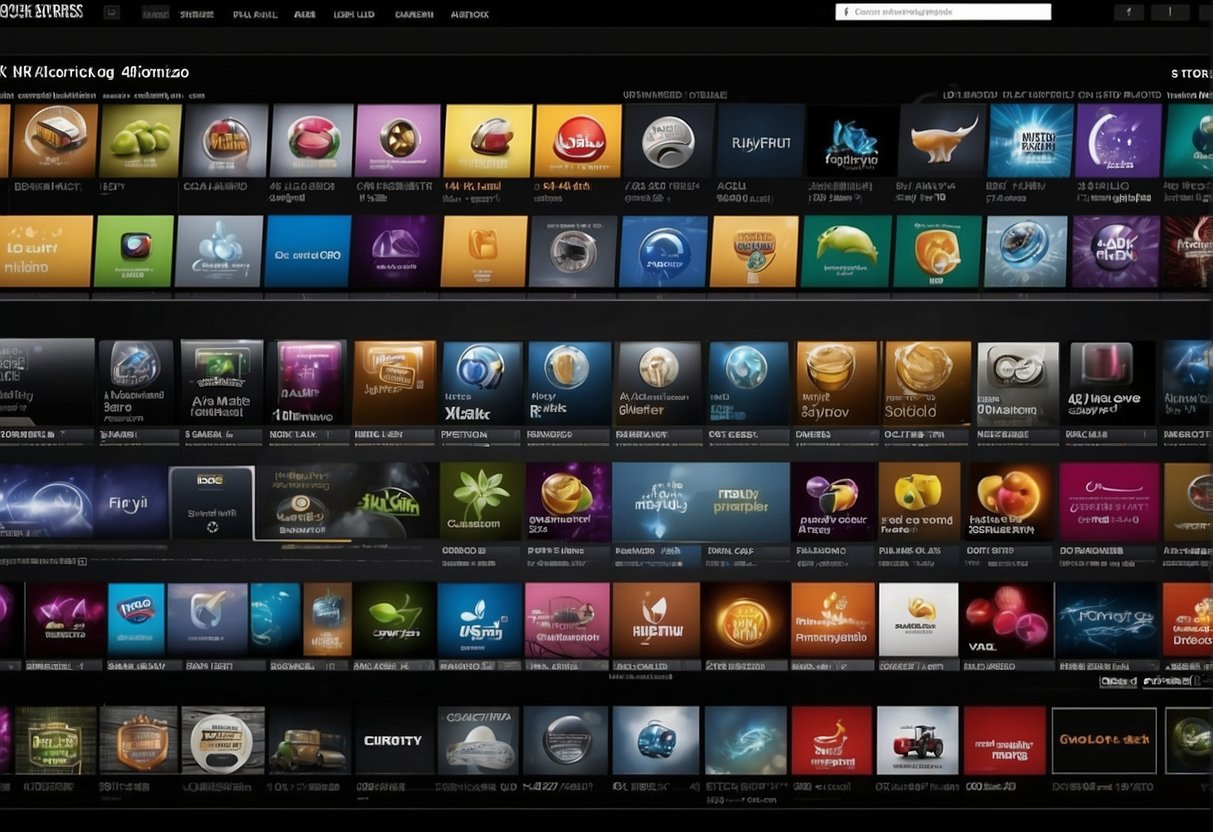Image resolution: width=1213 pixels, height=832 pixels.
Task: Open the black CUROITY app tile
Action: (392, 741)
